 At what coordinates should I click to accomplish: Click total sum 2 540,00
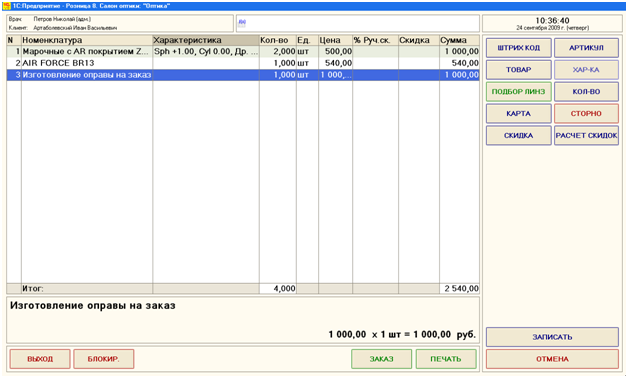pos(459,289)
